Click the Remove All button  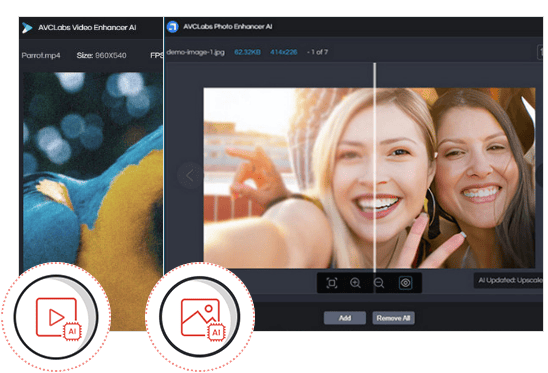pos(393,318)
